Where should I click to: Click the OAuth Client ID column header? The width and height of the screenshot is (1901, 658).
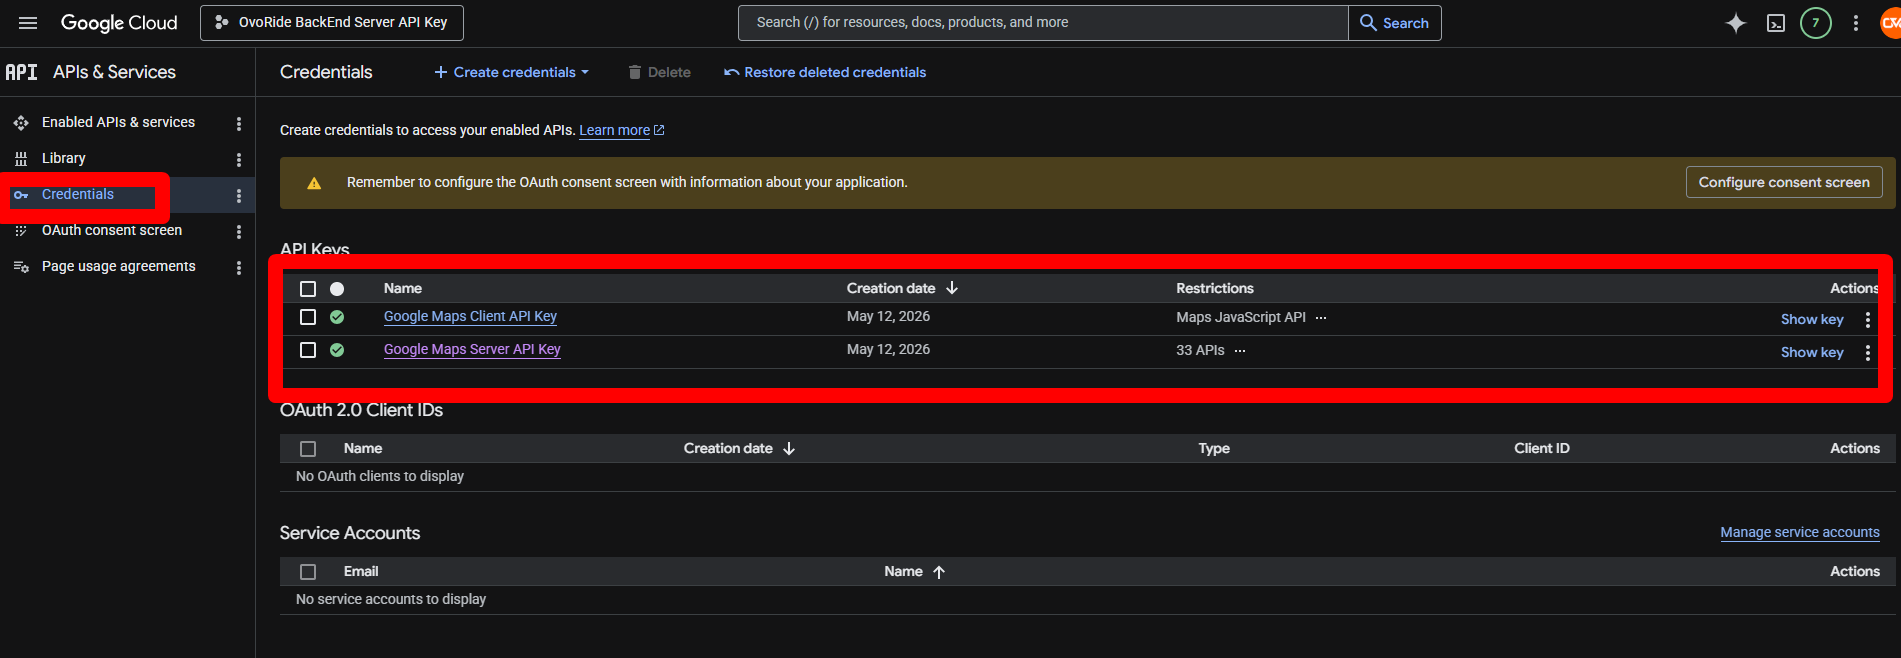click(1542, 448)
